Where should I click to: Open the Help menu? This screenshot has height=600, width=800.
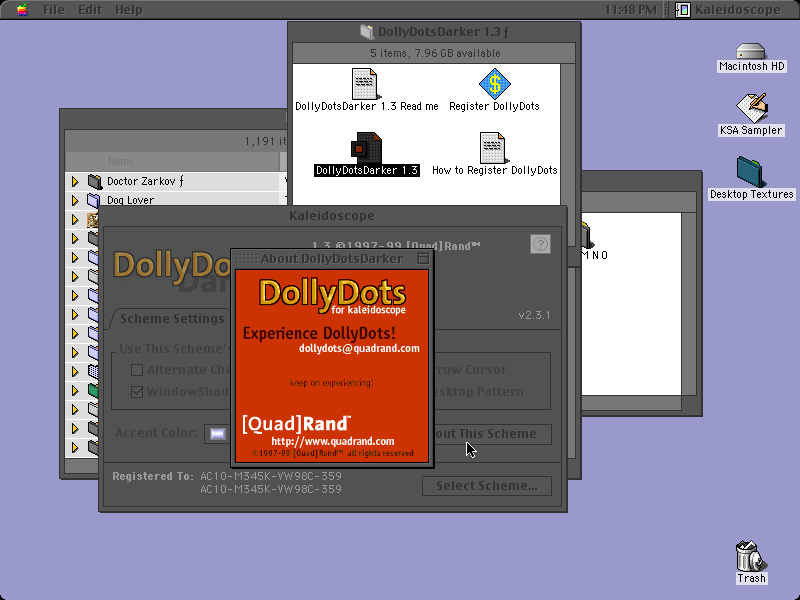coord(128,10)
